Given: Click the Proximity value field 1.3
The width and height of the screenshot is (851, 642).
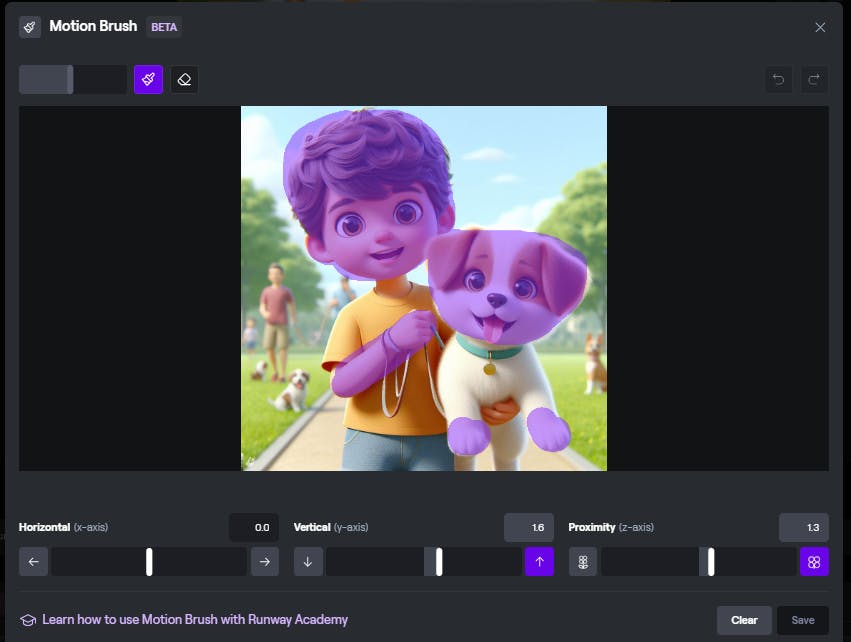Looking at the screenshot, I should pyautogui.click(x=804, y=527).
